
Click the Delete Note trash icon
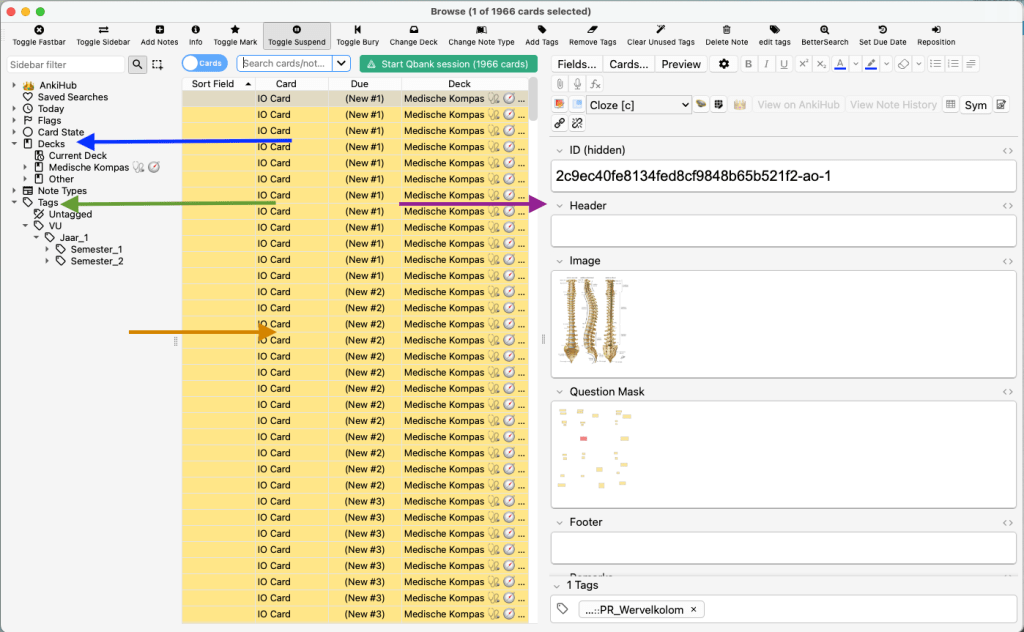726,31
